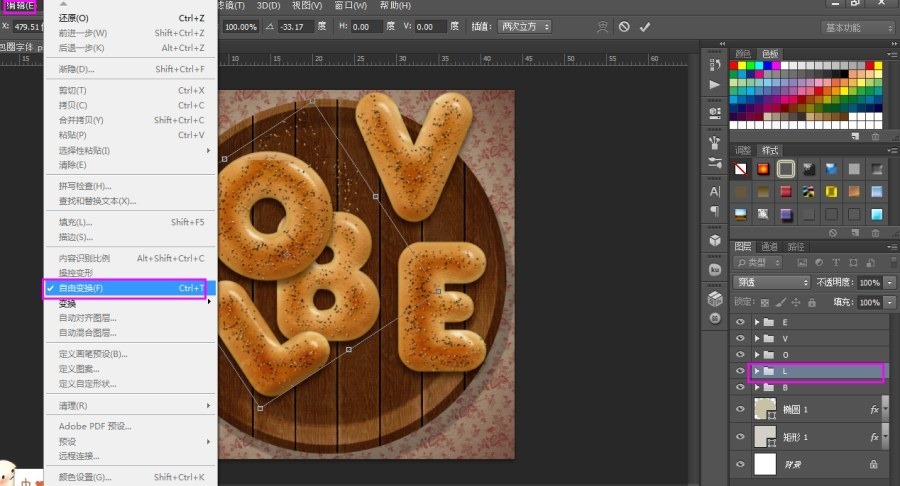
Task: Expand the L group folder
Action: (757, 371)
